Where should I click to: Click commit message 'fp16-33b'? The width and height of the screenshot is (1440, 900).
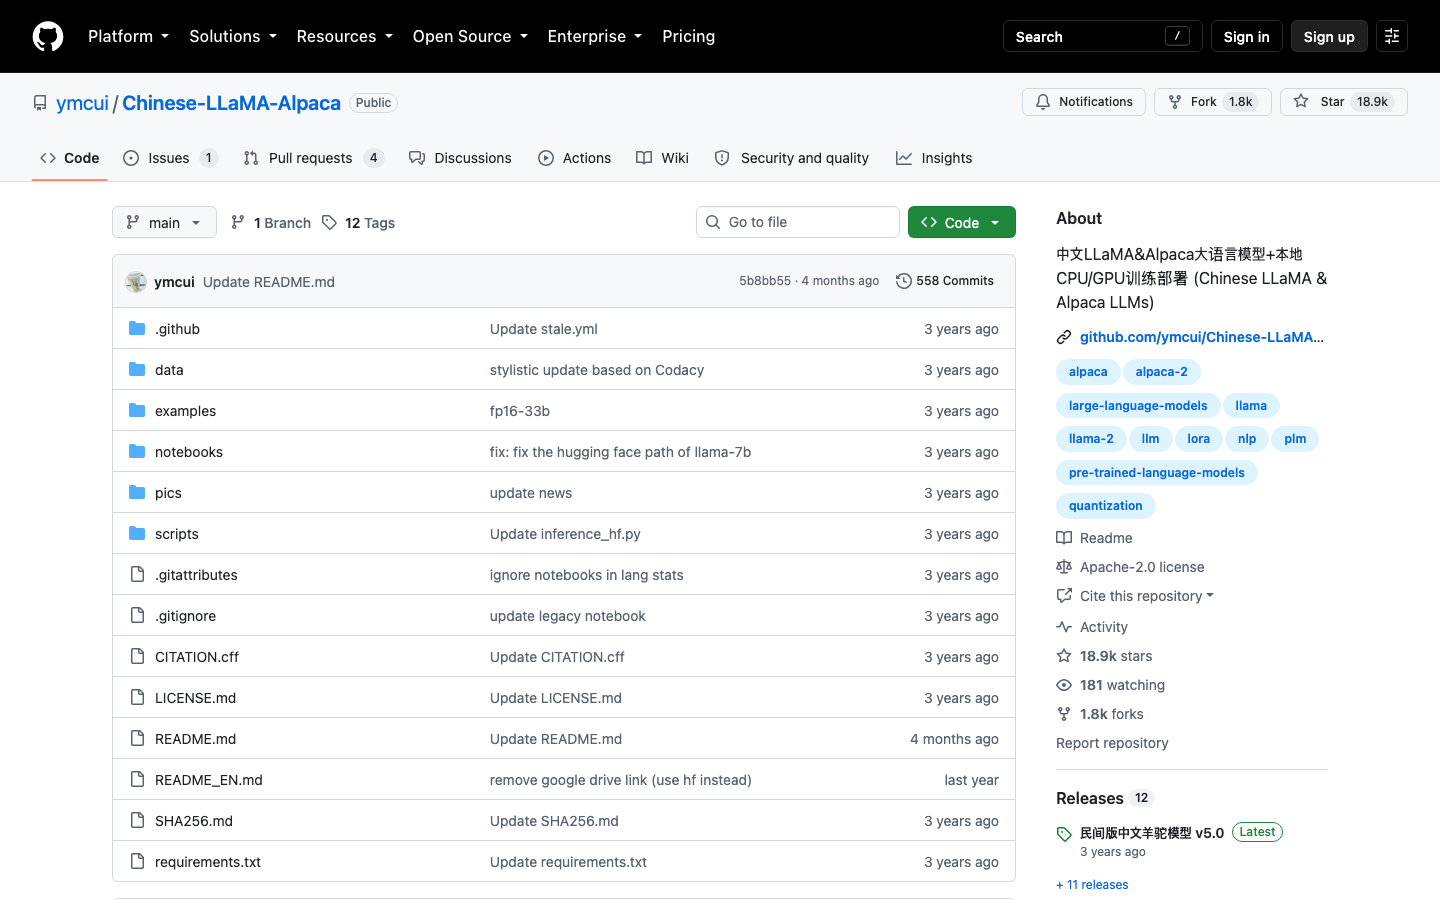(520, 411)
